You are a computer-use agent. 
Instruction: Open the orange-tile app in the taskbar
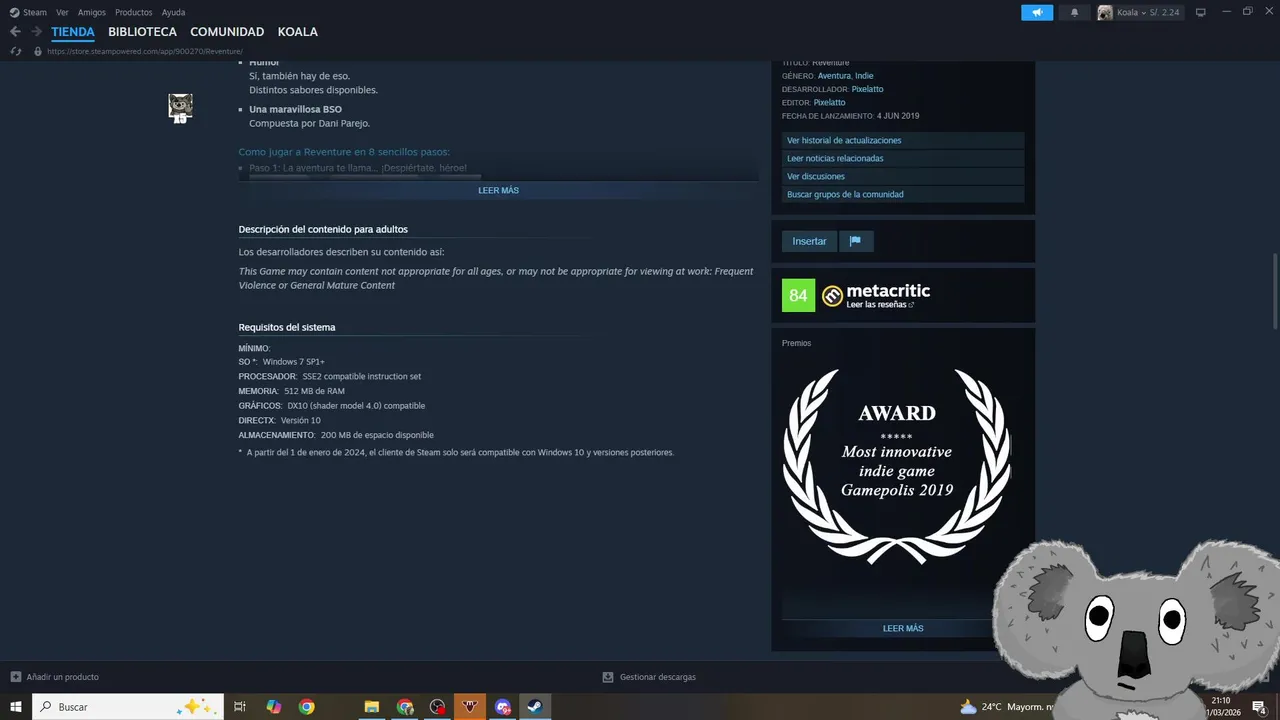470,707
